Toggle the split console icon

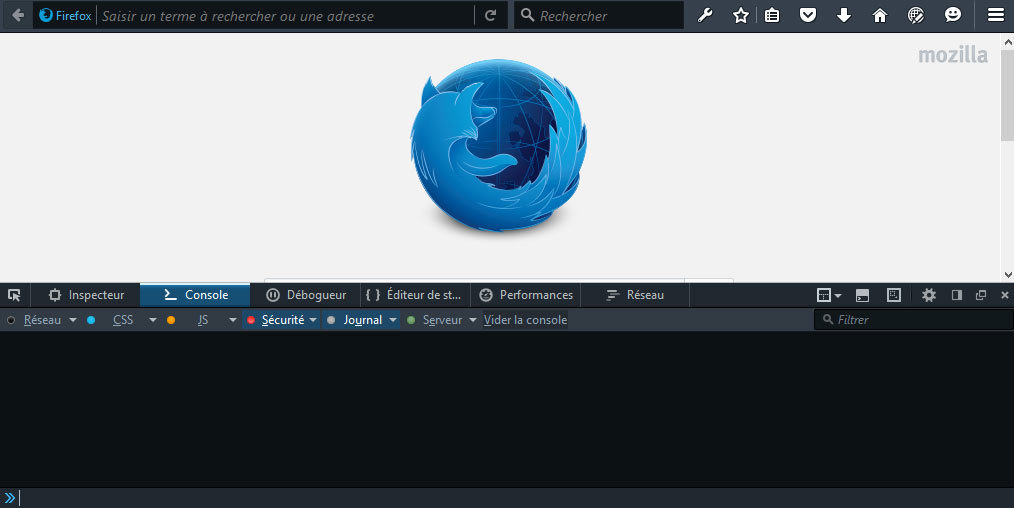point(863,295)
